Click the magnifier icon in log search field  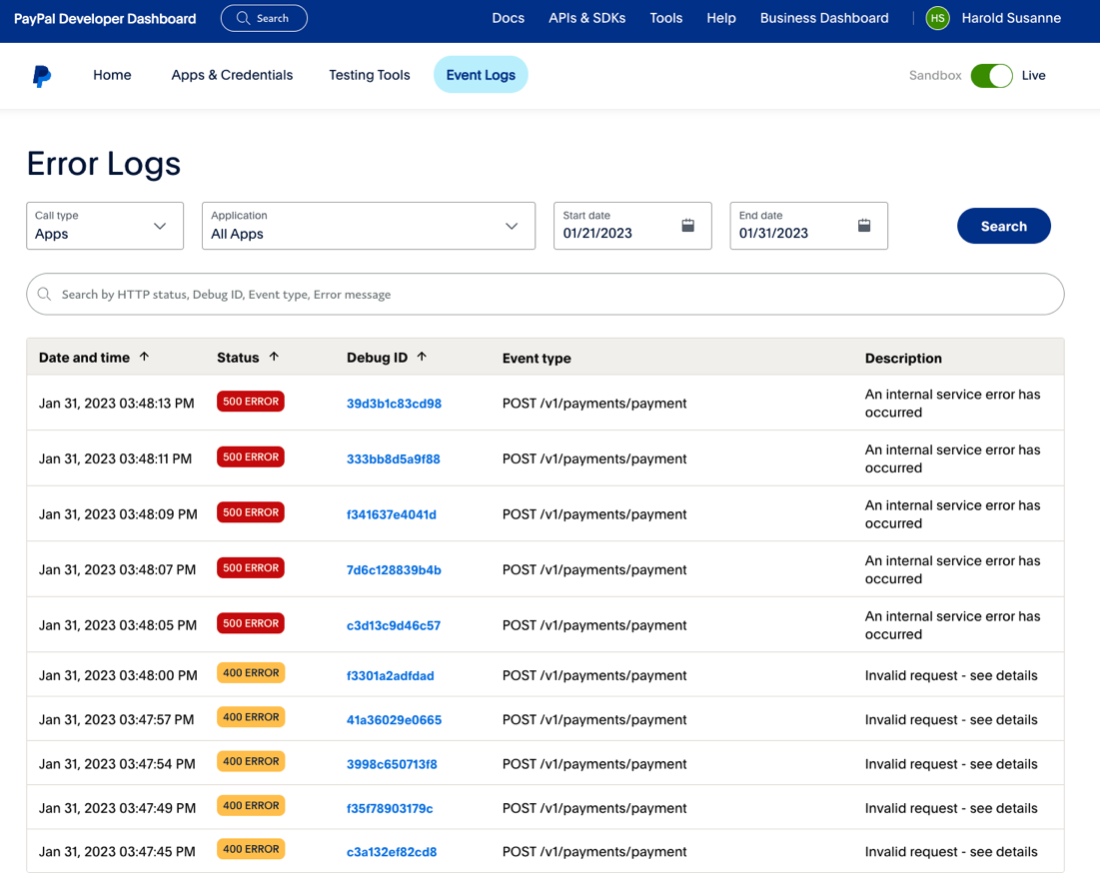[x=44, y=294]
